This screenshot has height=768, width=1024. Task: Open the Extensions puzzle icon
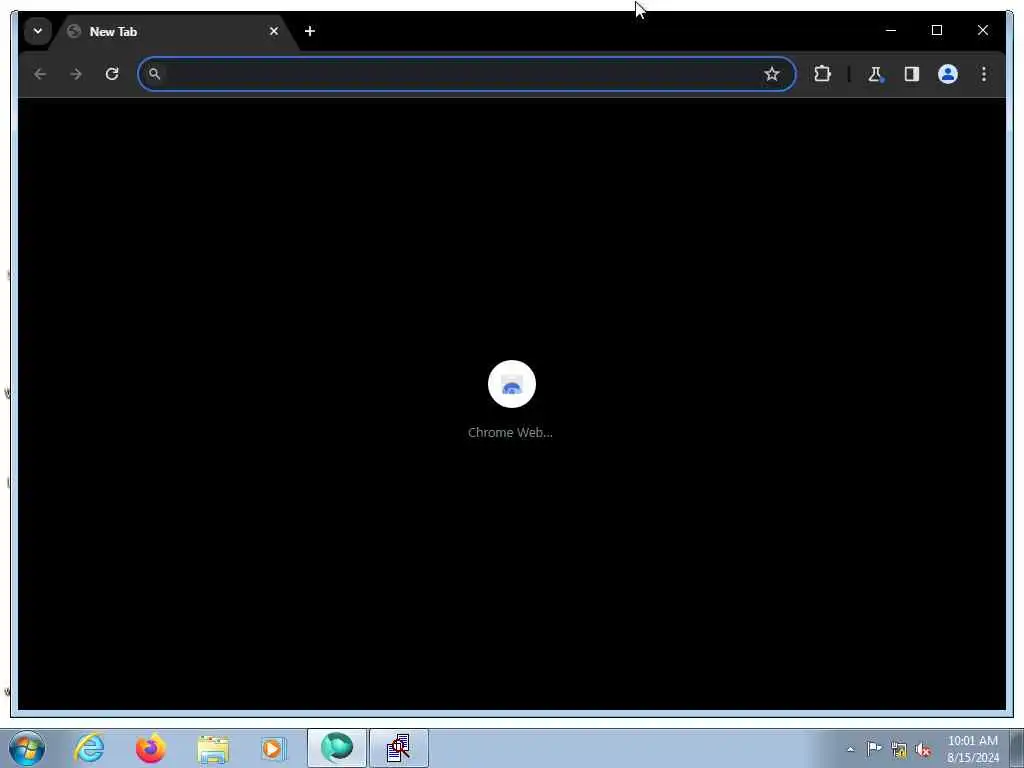(822, 74)
